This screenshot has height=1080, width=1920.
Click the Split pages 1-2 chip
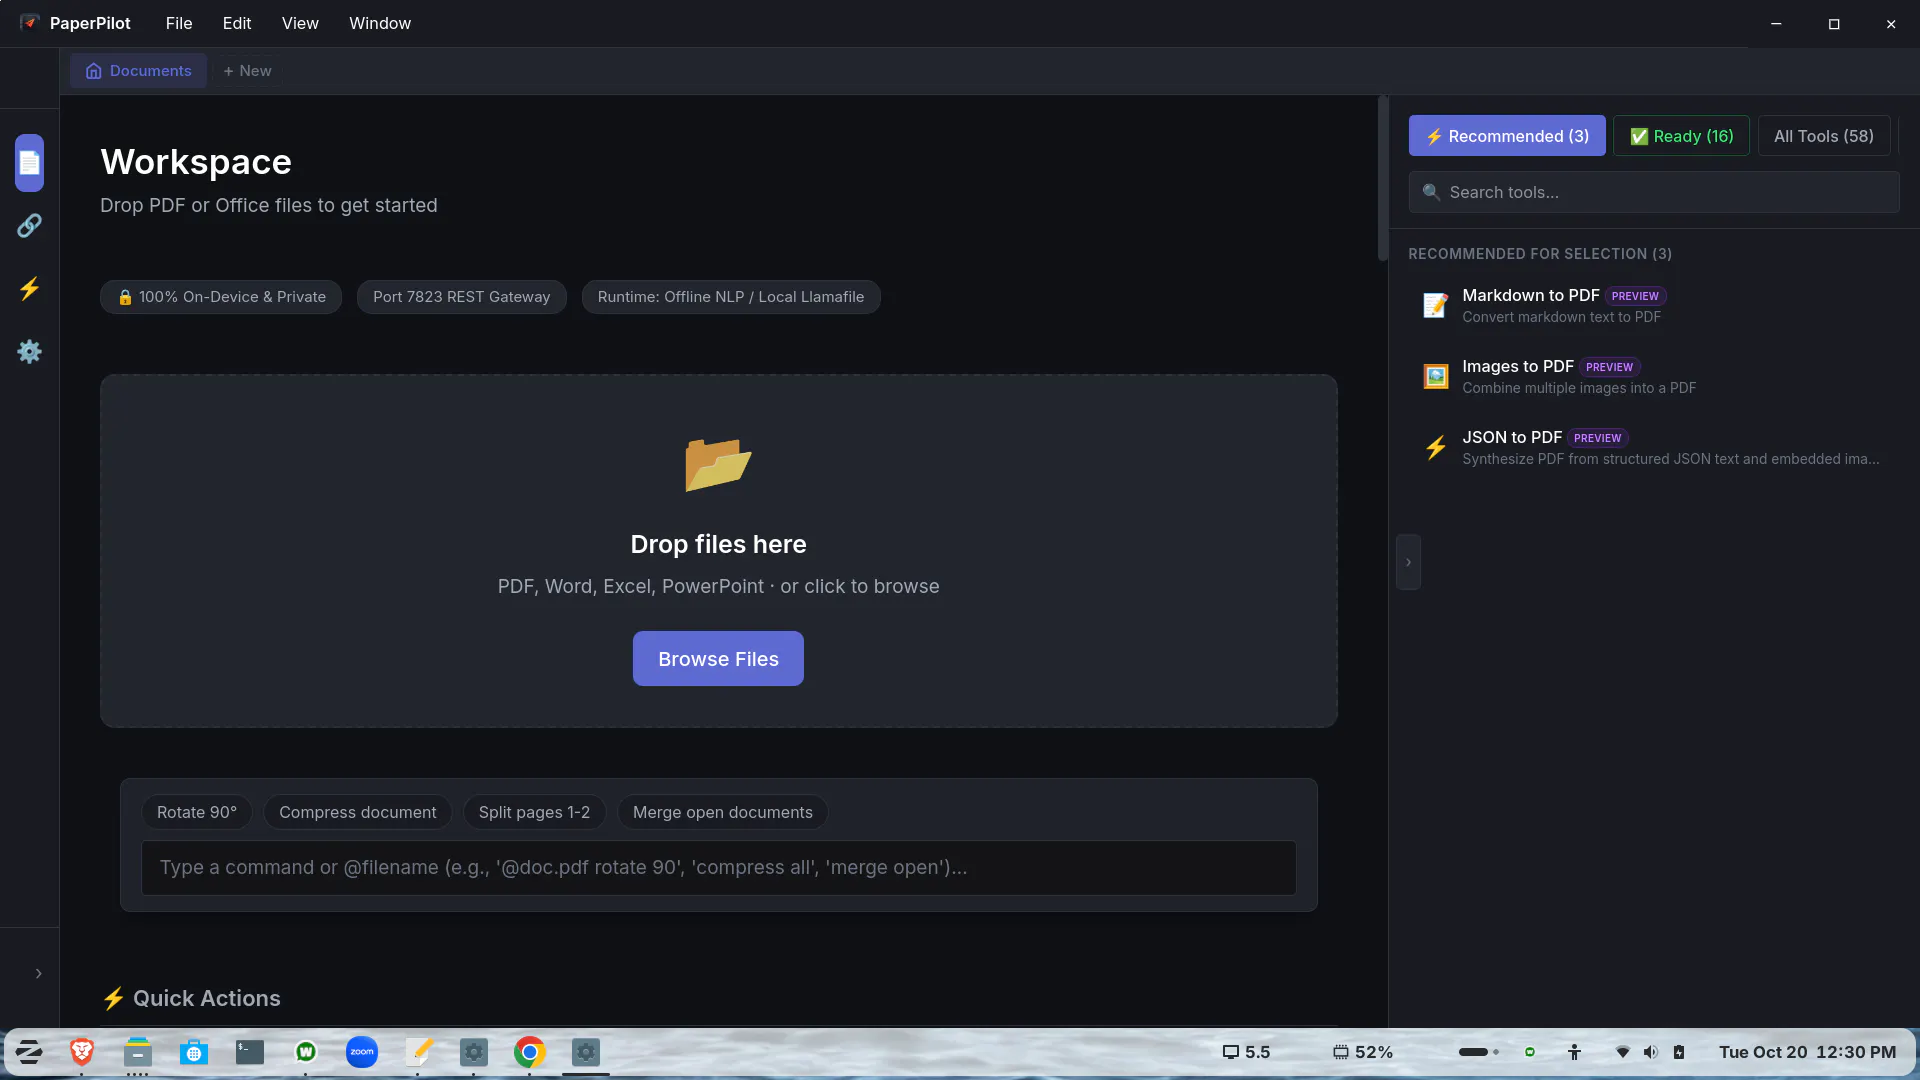click(534, 812)
